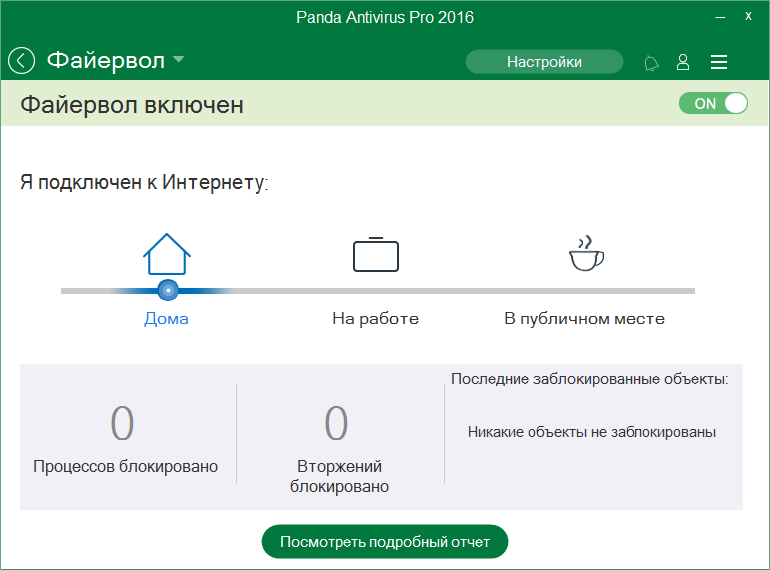Minimize the Panda Antivirus window

(720, 17)
